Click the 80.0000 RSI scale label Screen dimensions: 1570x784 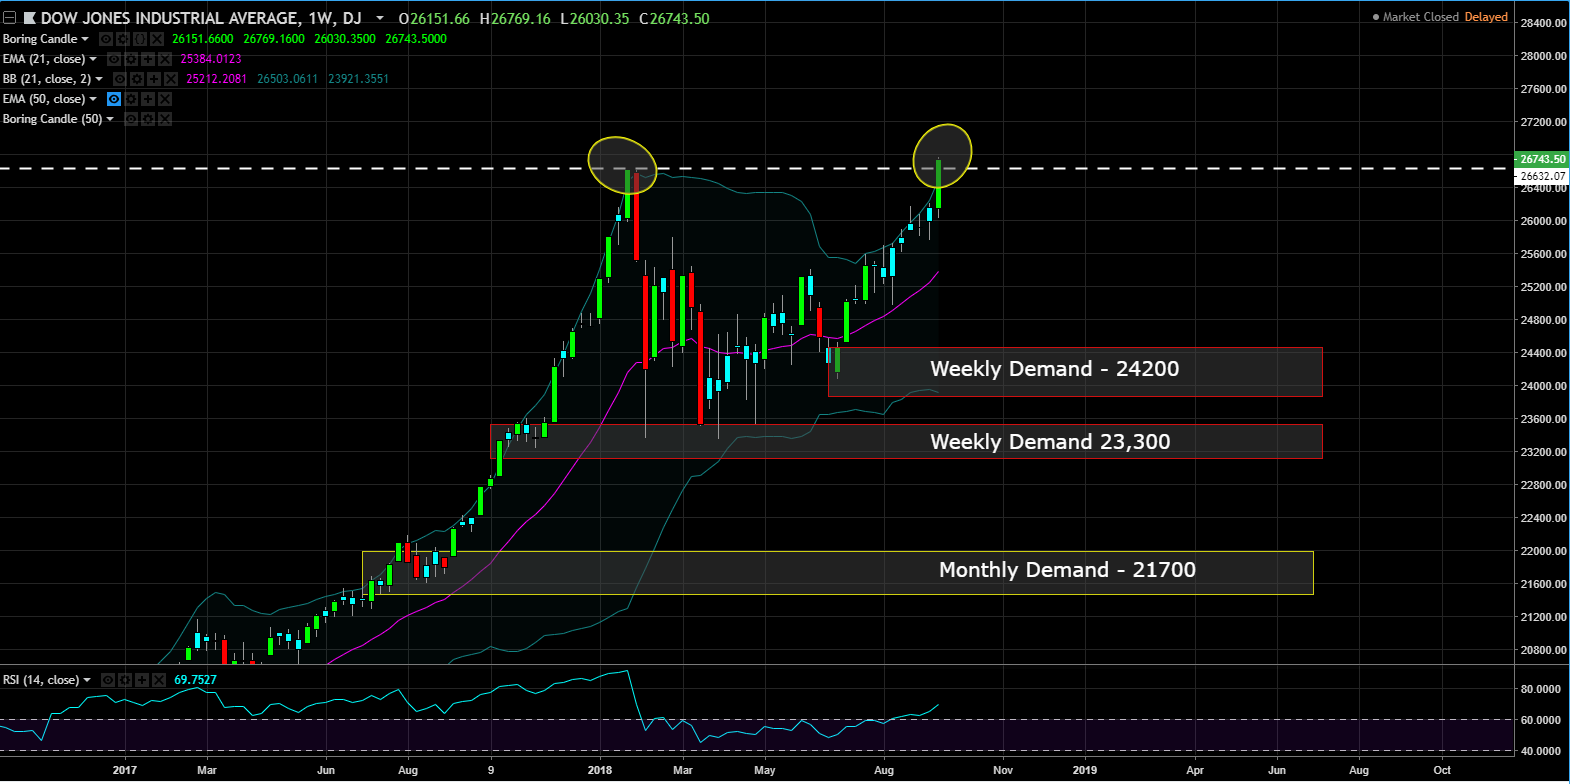(x=1542, y=689)
